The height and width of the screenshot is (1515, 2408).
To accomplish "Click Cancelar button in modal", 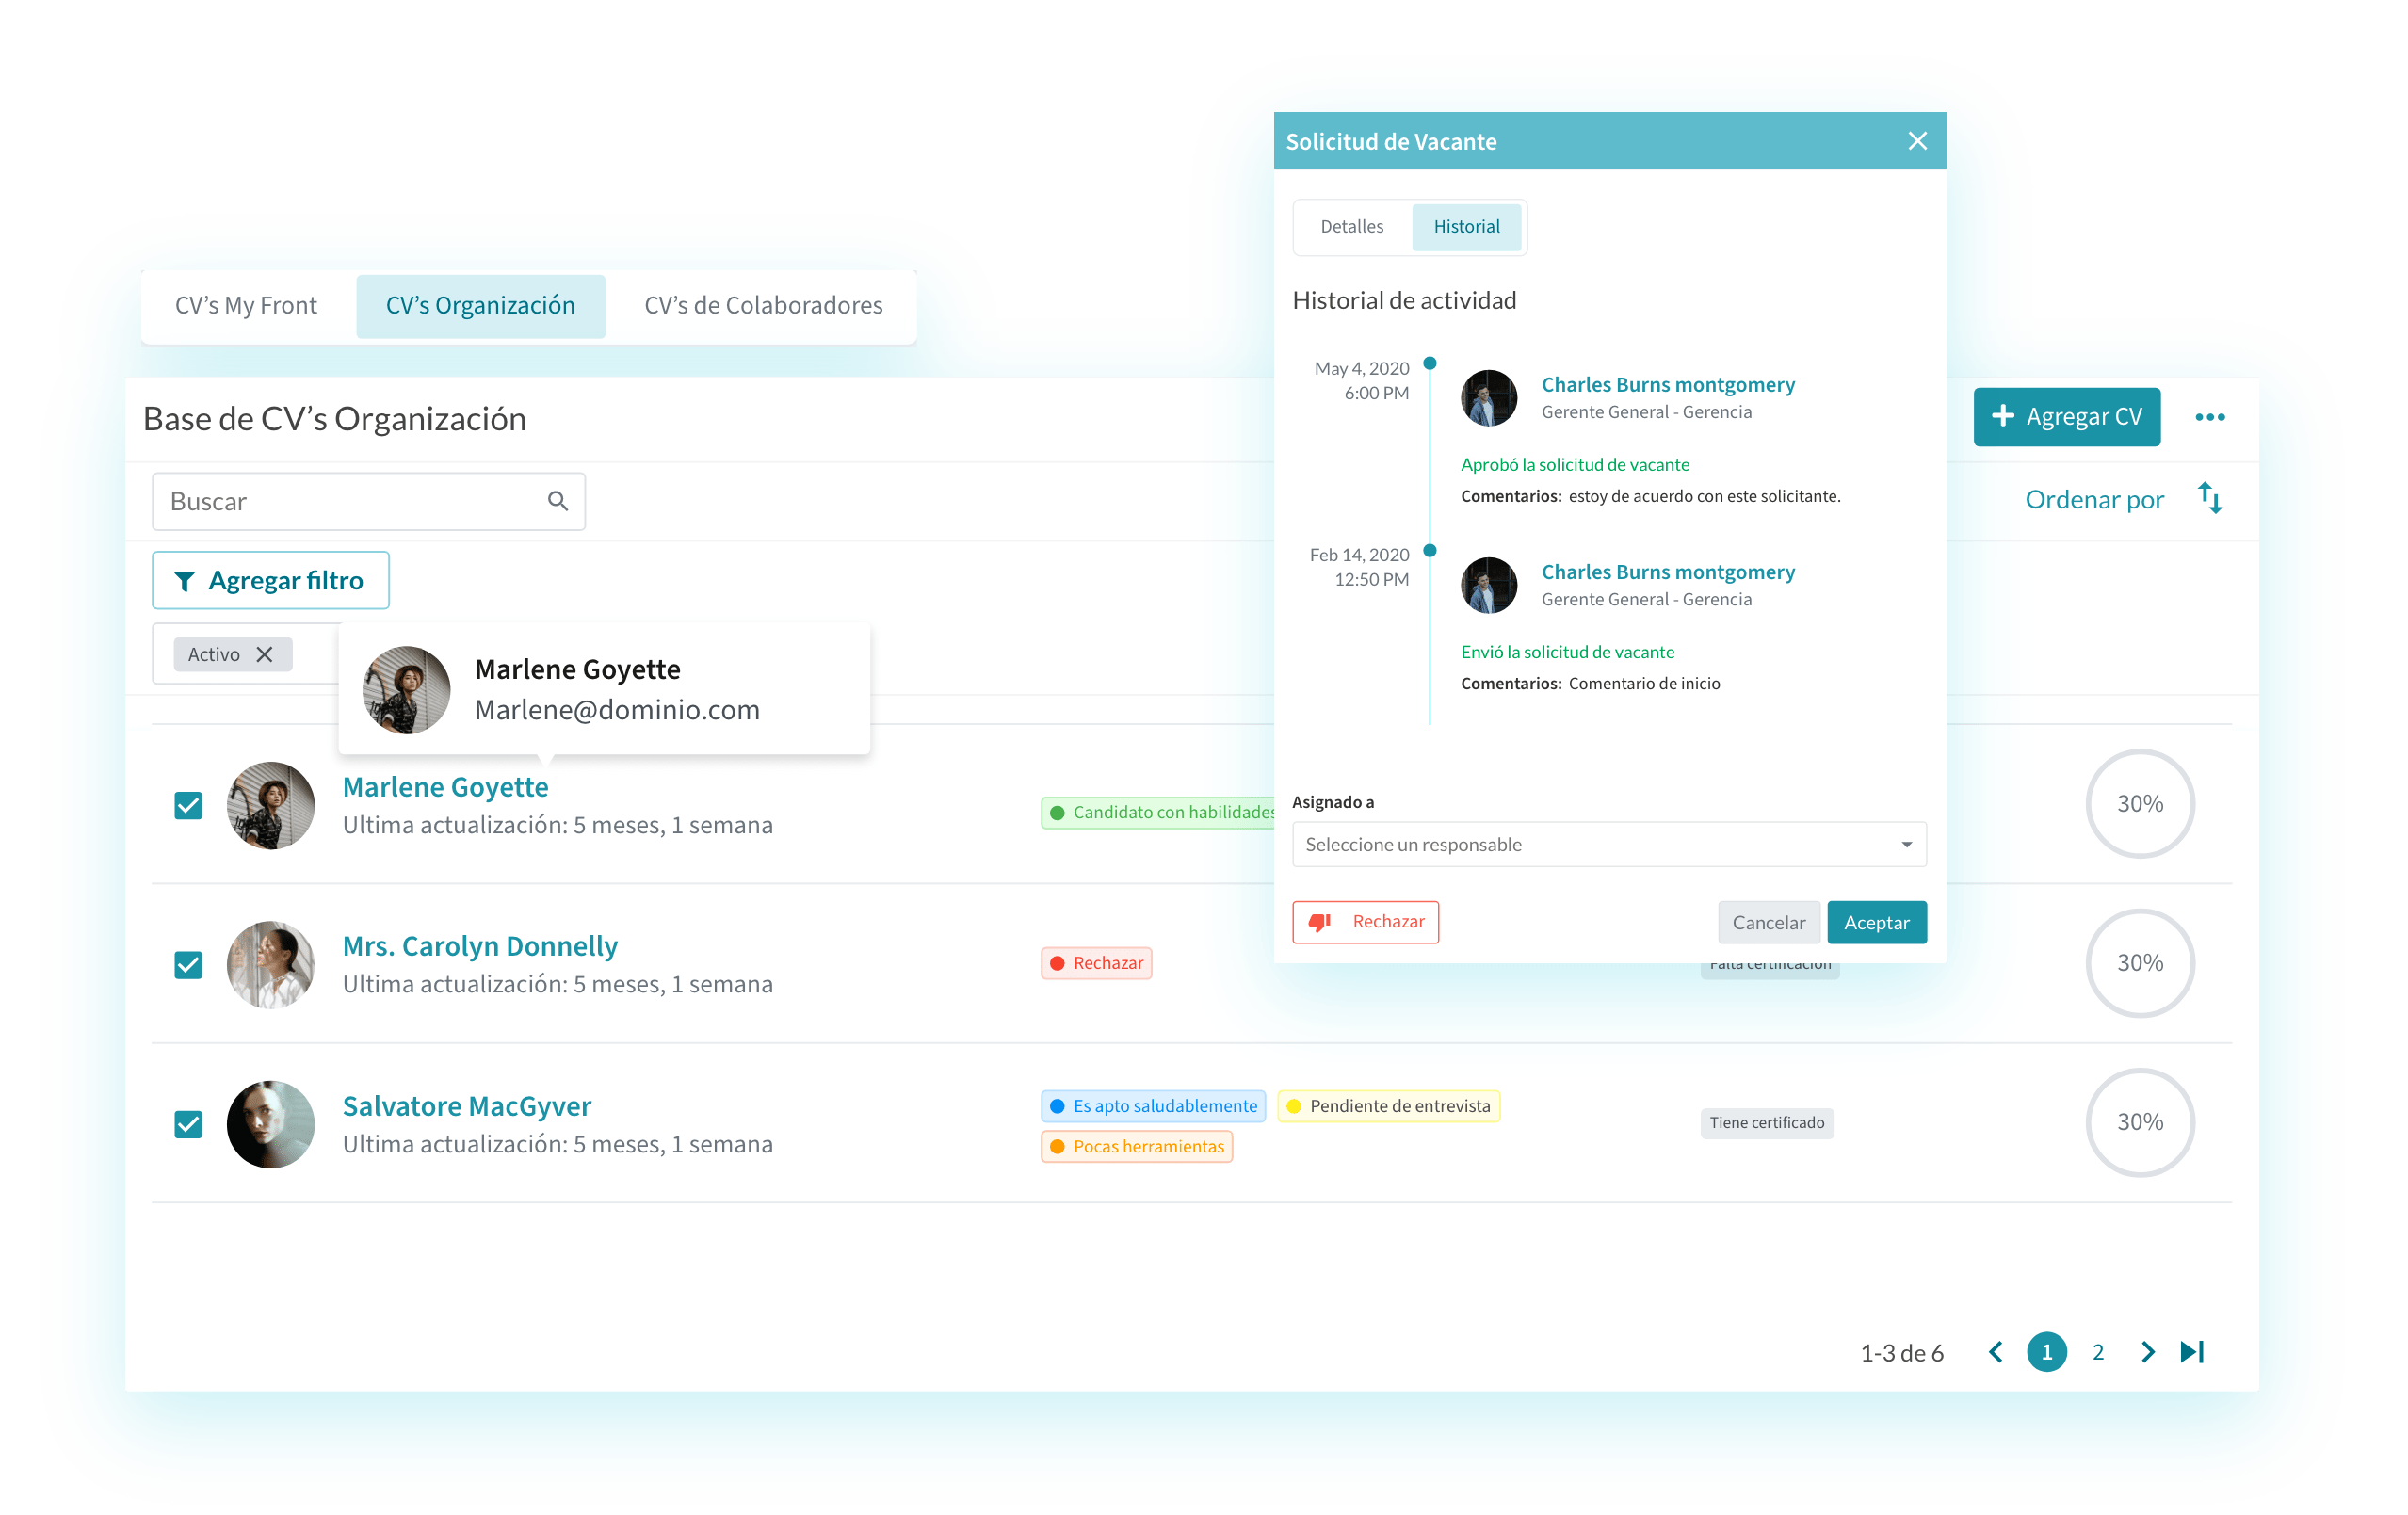I will (x=1766, y=922).
